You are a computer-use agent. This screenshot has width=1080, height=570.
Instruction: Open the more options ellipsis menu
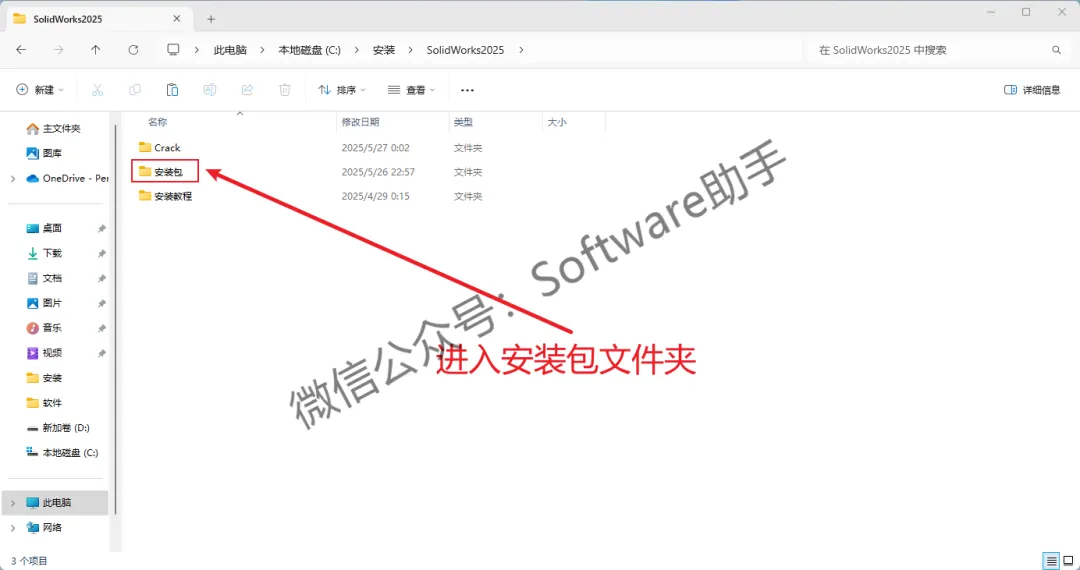(x=468, y=89)
